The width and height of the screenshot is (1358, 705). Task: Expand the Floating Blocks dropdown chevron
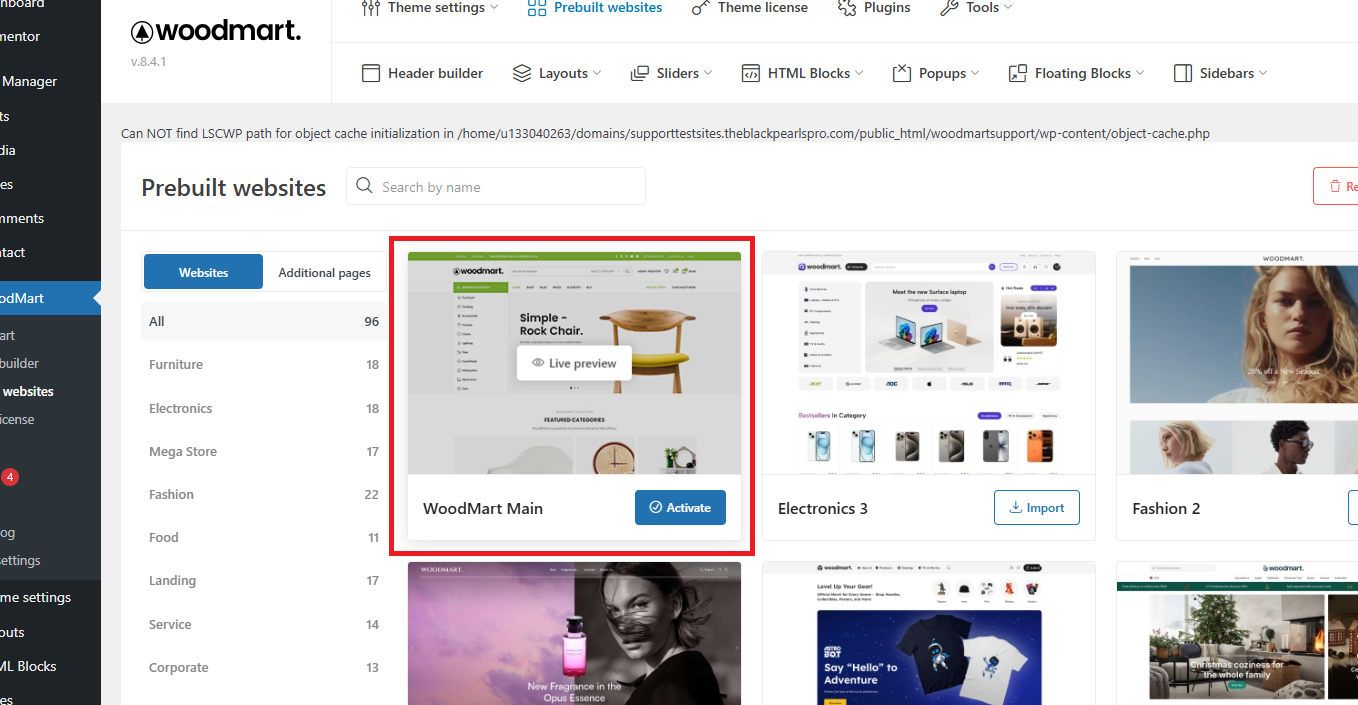1140,73
